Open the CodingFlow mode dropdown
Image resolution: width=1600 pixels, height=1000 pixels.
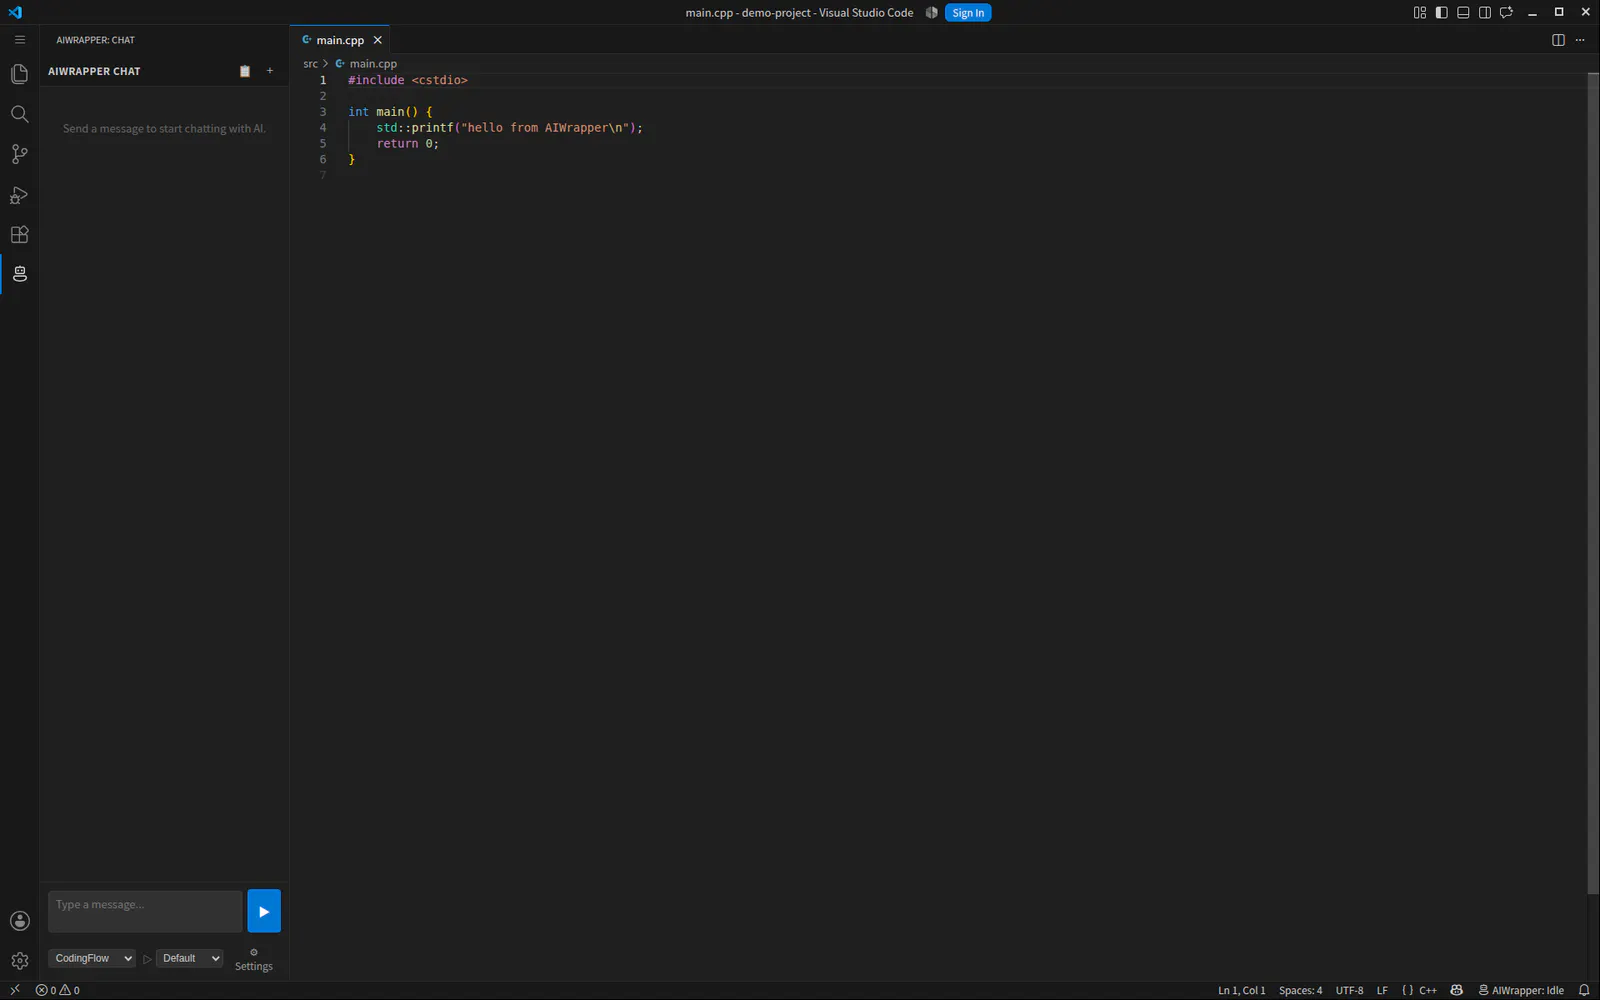91,958
